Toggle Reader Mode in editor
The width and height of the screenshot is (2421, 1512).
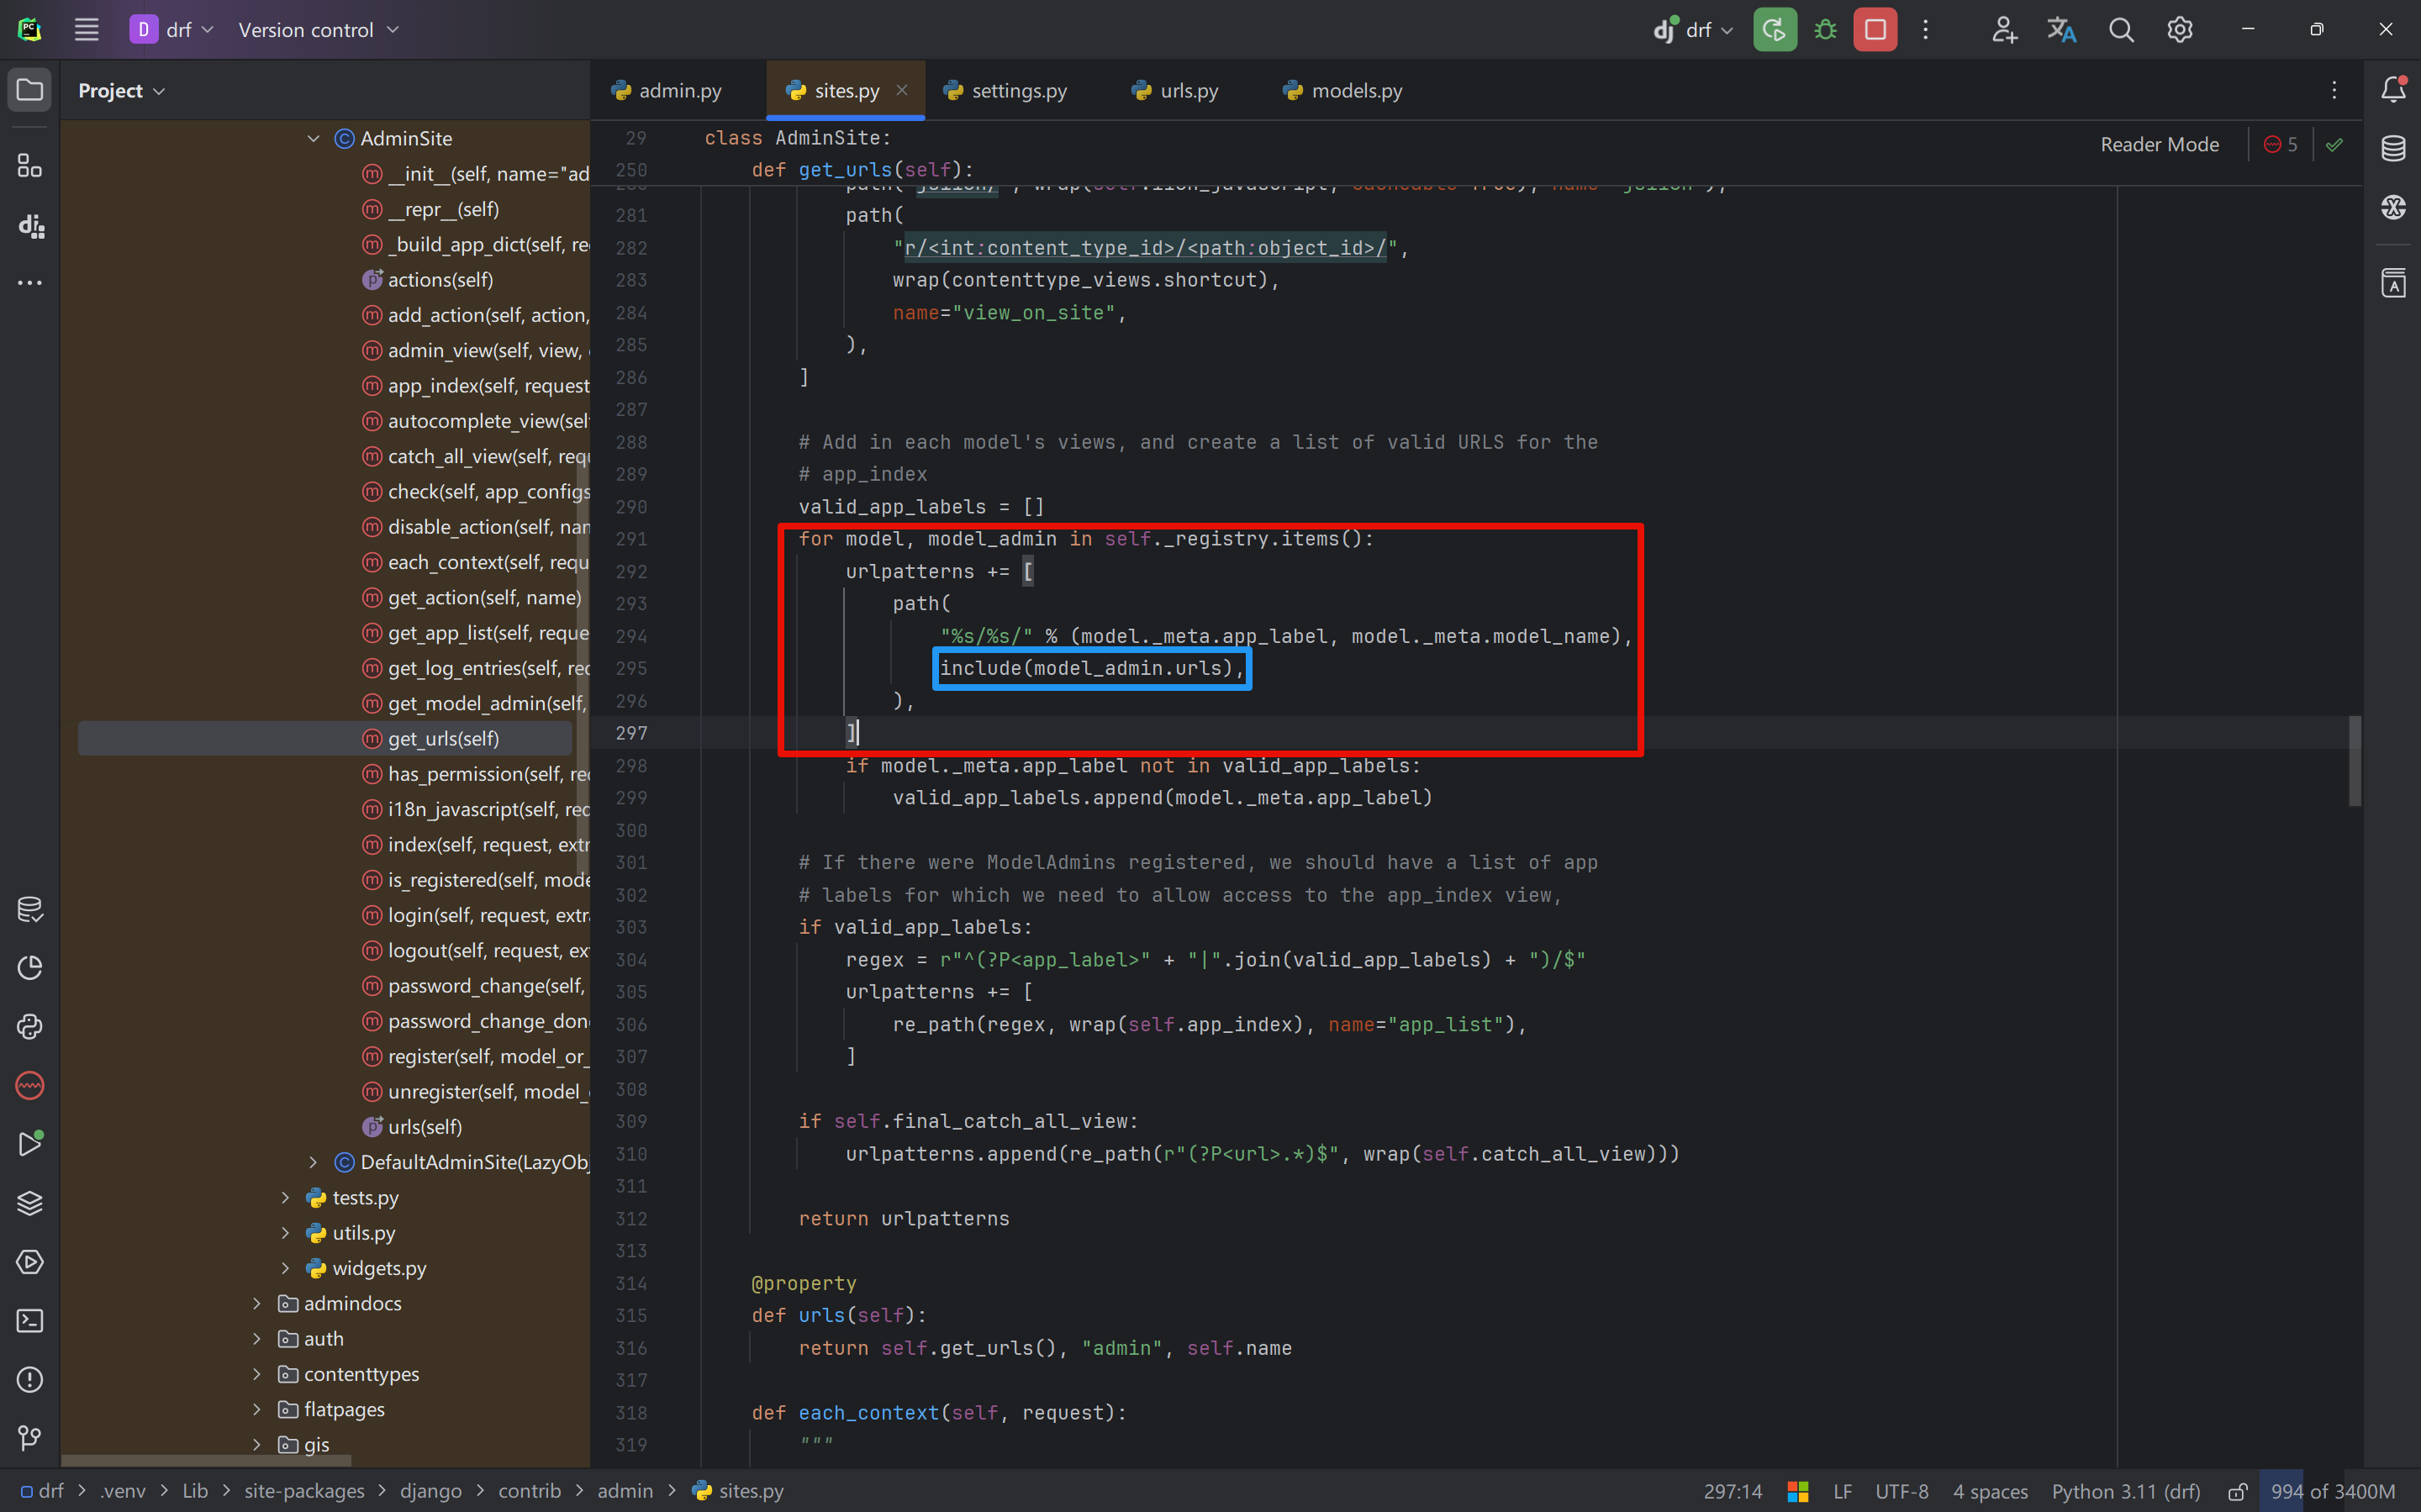2159,145
